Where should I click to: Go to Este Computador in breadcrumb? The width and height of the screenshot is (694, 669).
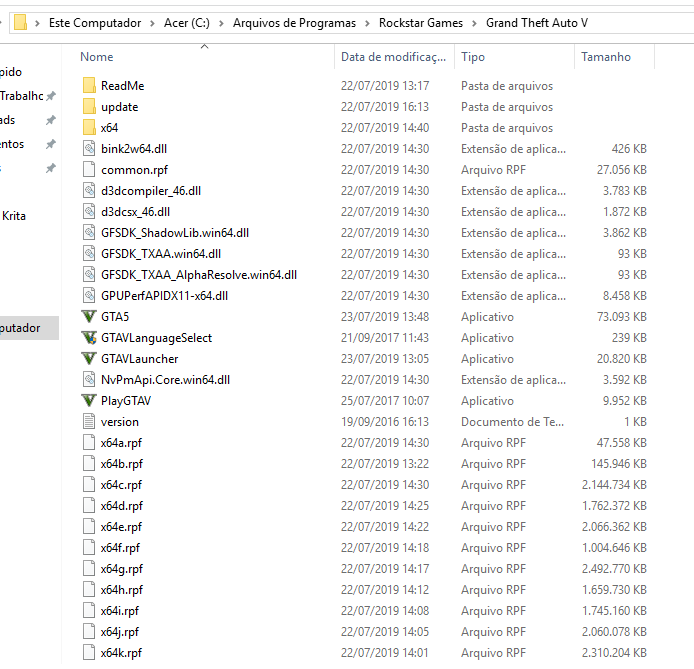click(95, 23)
